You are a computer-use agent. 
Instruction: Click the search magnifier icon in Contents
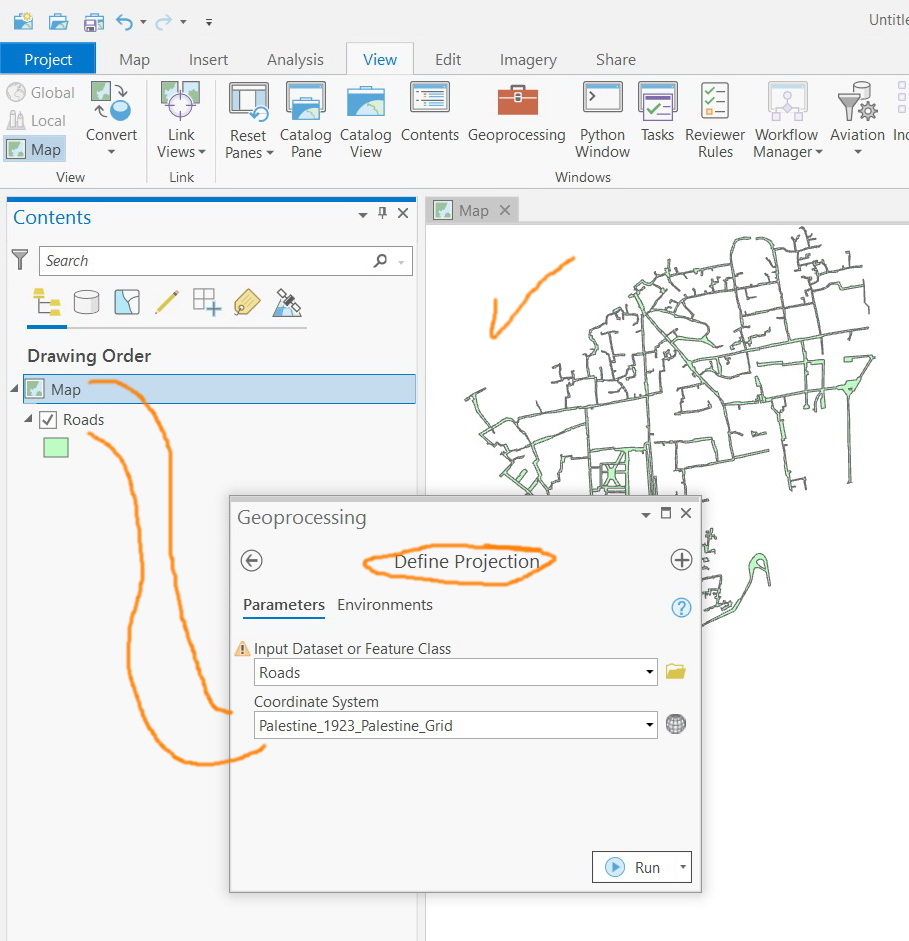380,260
